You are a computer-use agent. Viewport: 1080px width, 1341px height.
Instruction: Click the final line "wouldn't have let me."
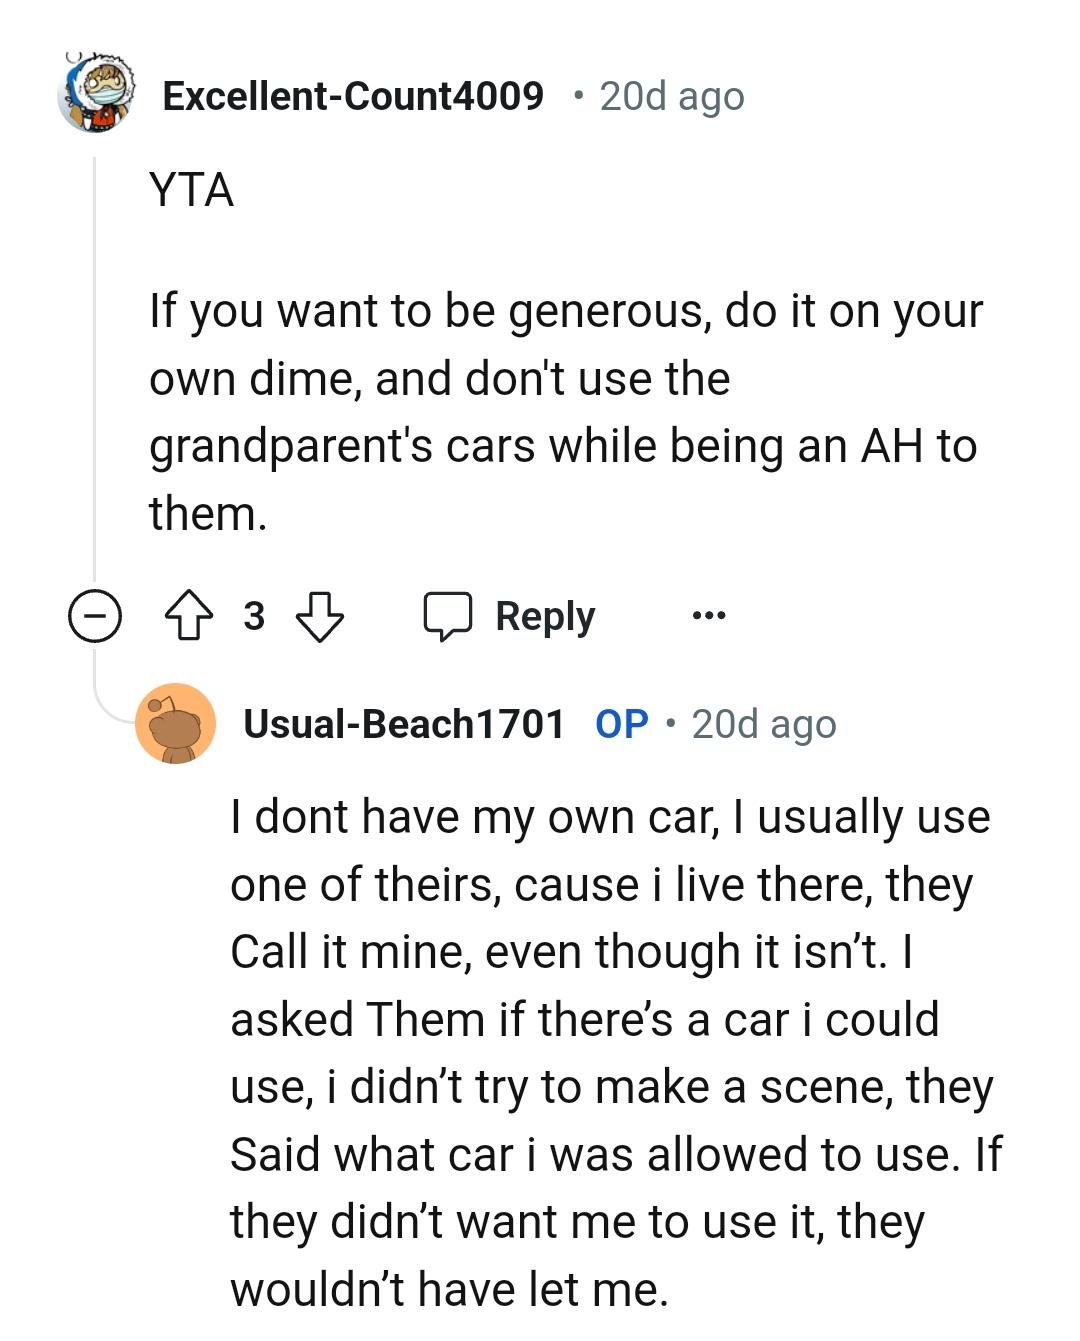point(449,1289)
